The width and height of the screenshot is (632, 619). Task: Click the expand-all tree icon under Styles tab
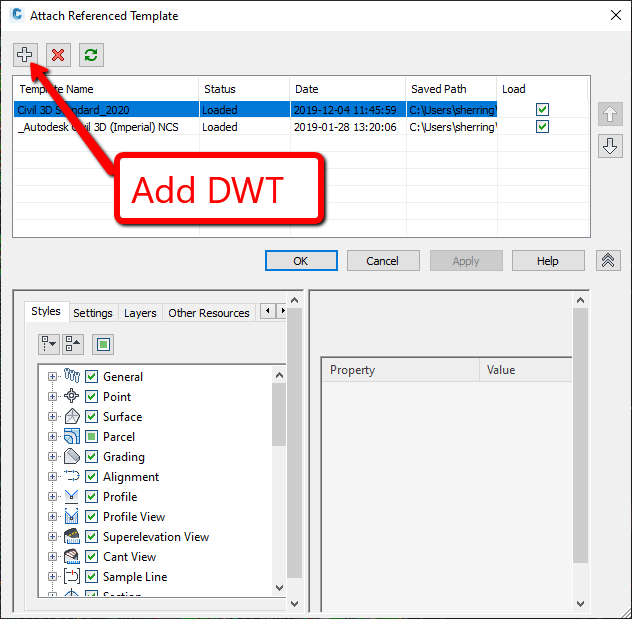tap(49, 344)
